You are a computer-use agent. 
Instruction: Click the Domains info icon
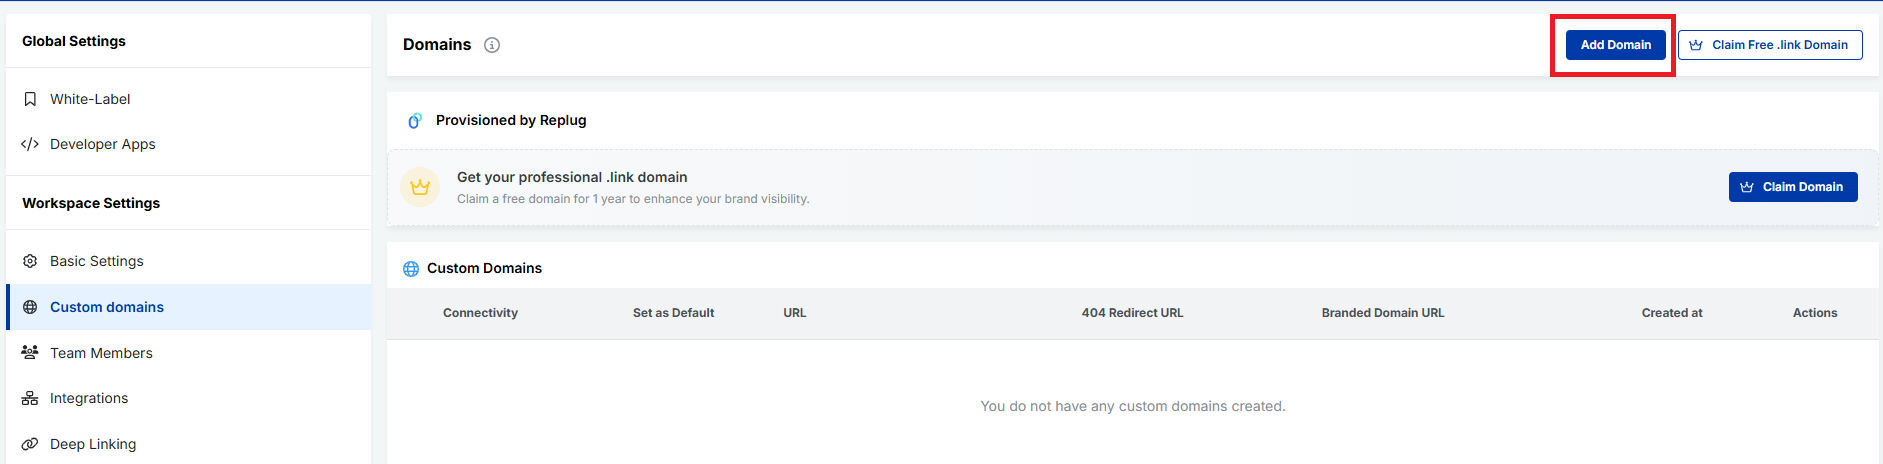click(492, 45)
